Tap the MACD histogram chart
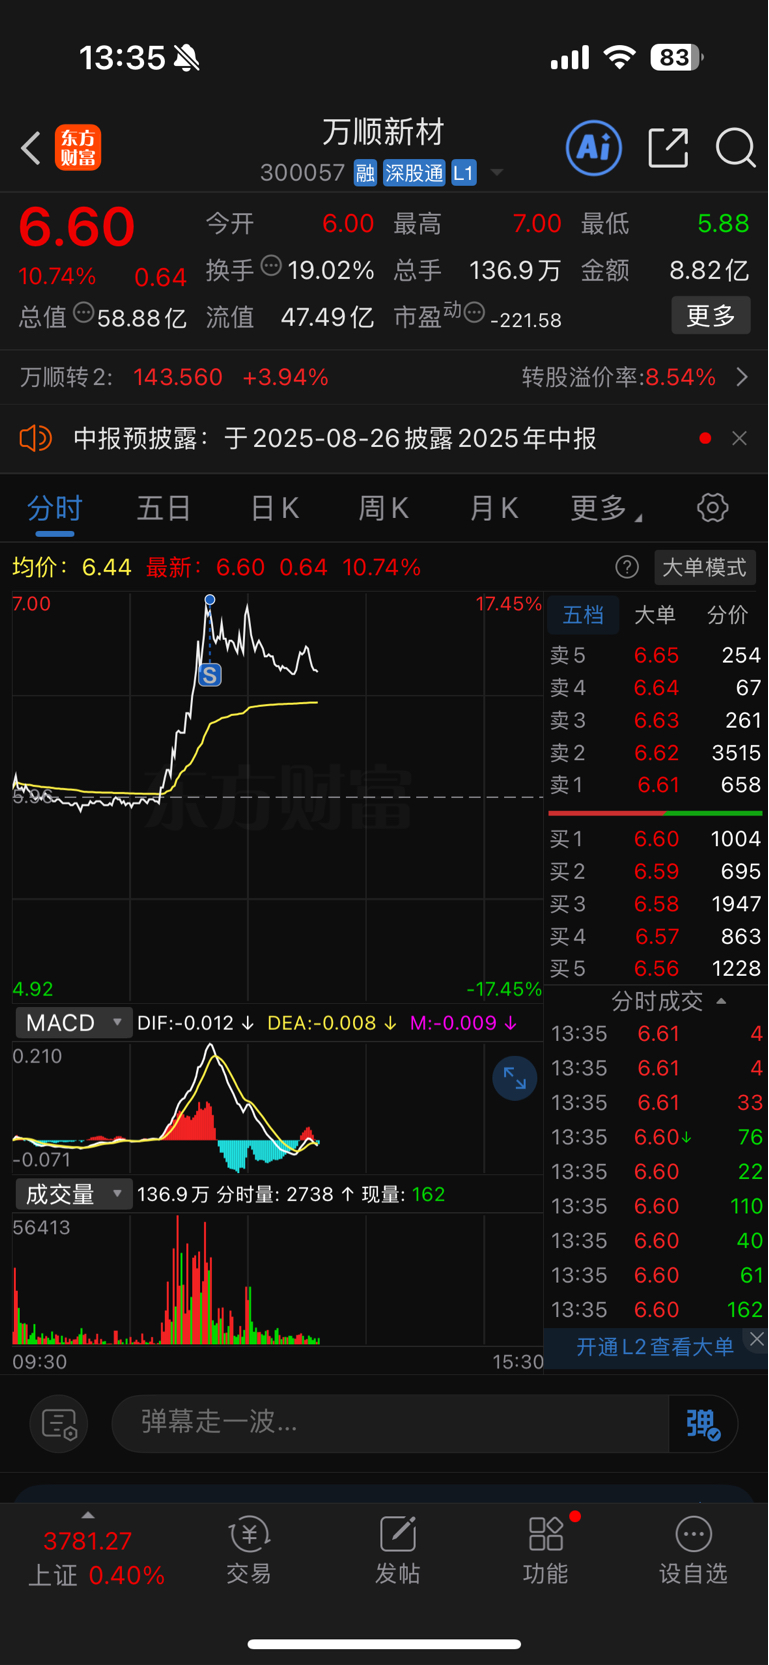Viewport: 769px width, 1665px height. pos(277,1107)
